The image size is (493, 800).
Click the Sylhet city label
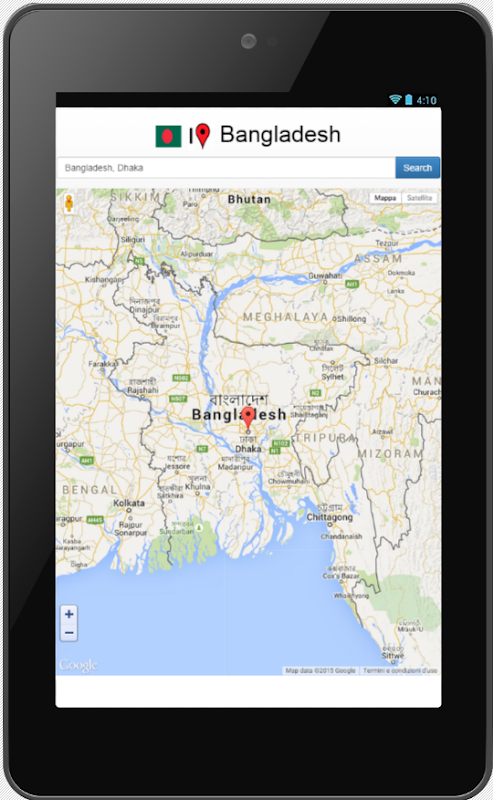coord(333,377)
